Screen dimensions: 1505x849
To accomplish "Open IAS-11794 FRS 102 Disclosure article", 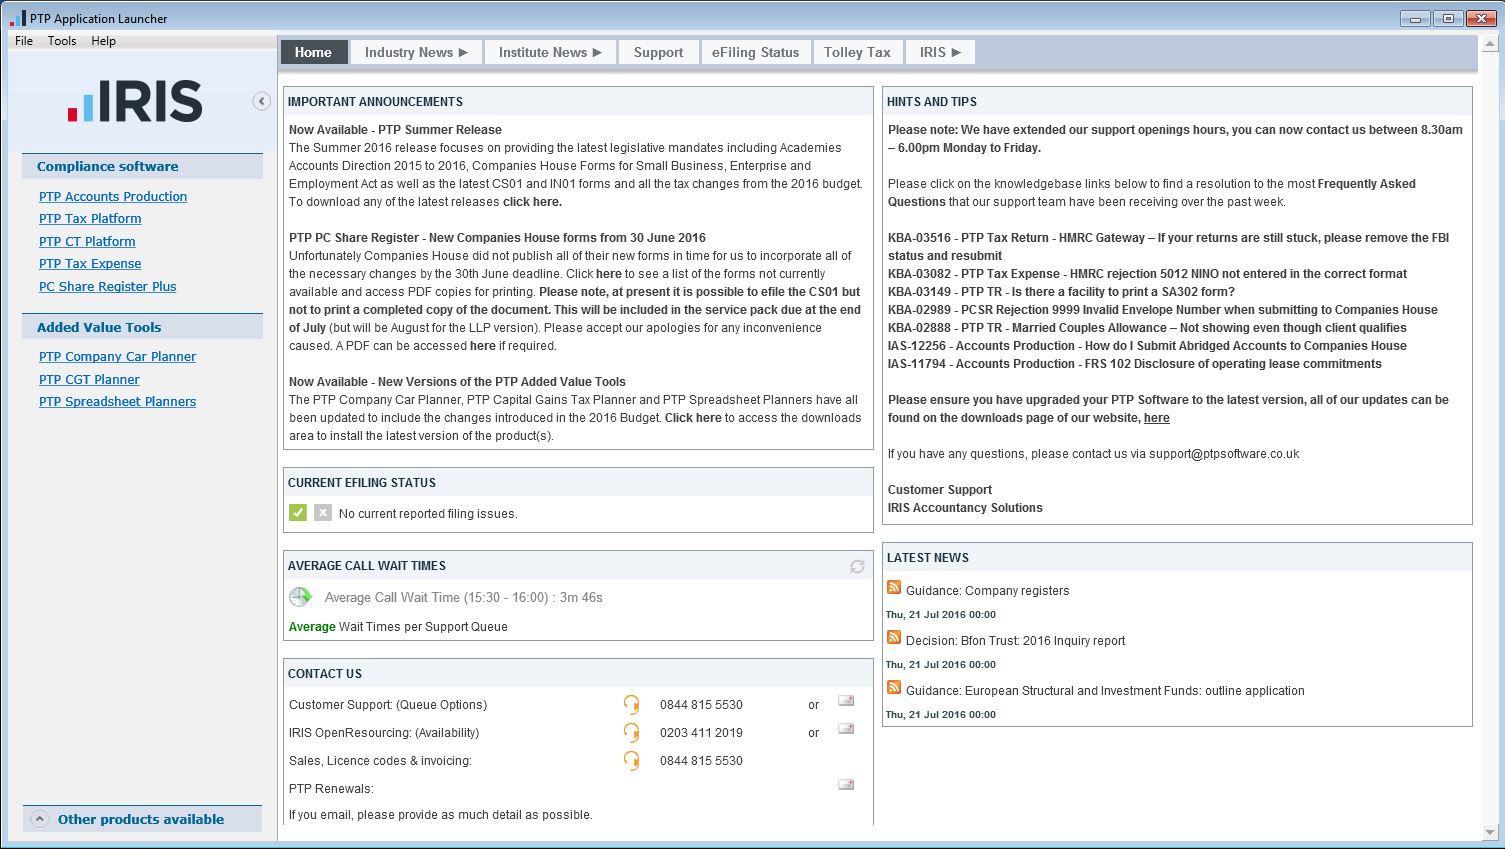I will click(1134, 364).
